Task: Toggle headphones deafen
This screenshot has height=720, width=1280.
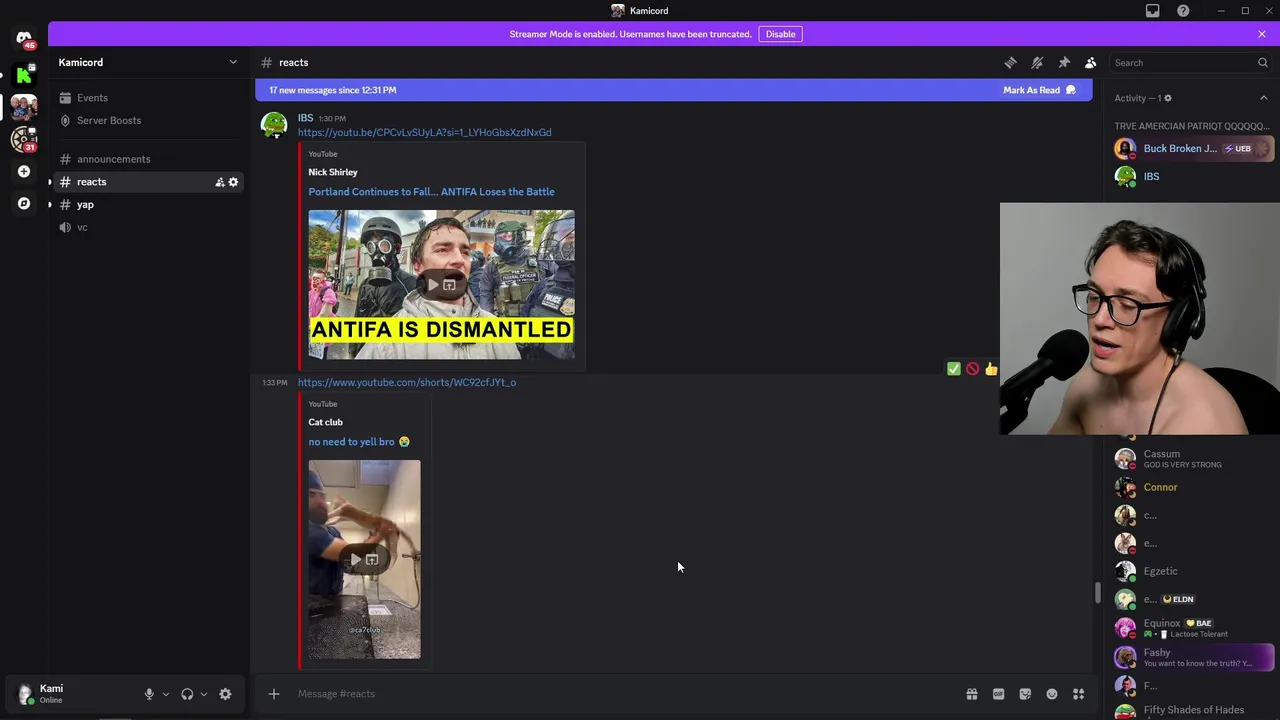Action: [x=187, y=694]
